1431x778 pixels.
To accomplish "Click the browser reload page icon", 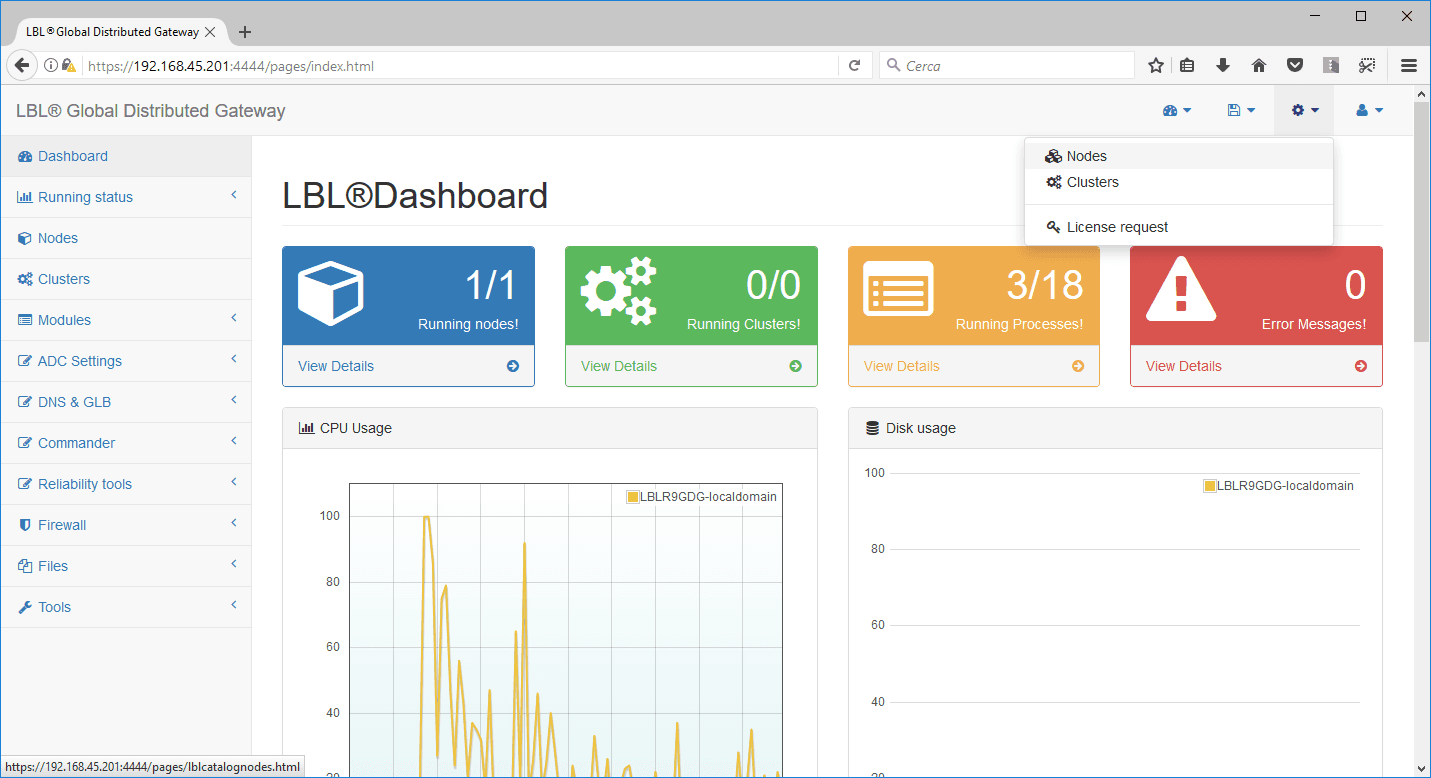I will click(854, 66).
